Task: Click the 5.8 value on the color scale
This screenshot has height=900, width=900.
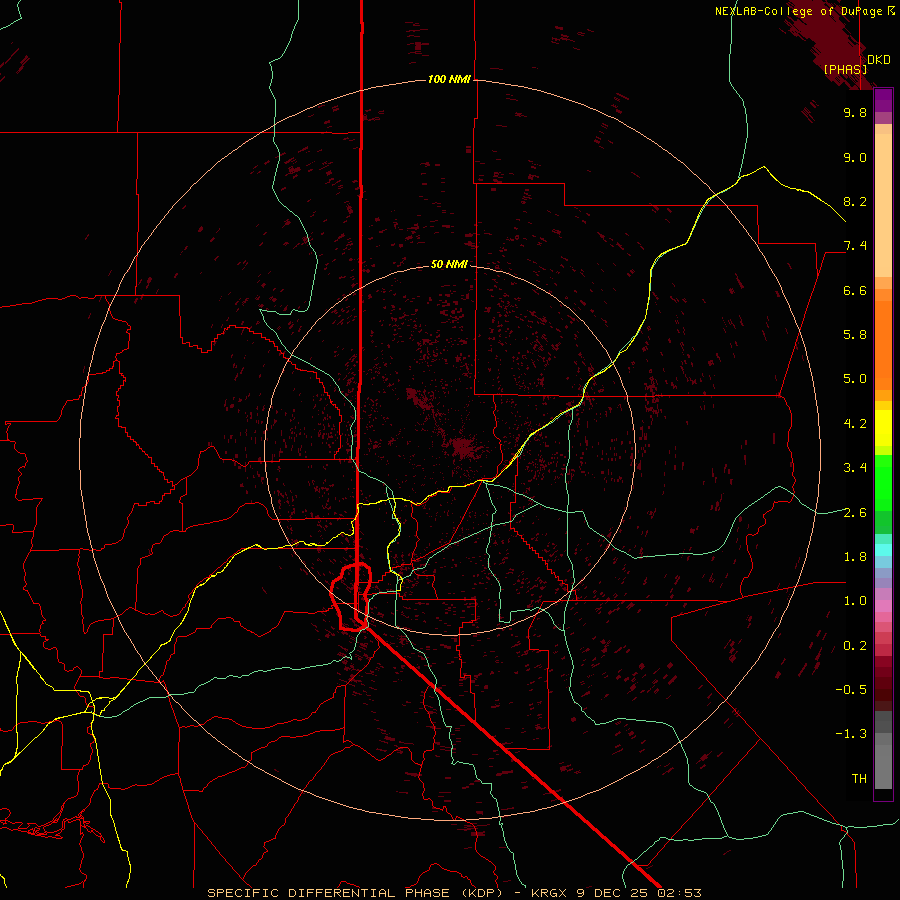Action: pos(855,335)
